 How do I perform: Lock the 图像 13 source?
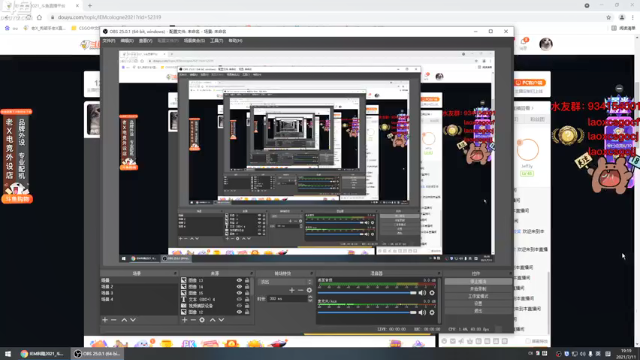click(247, 280)
